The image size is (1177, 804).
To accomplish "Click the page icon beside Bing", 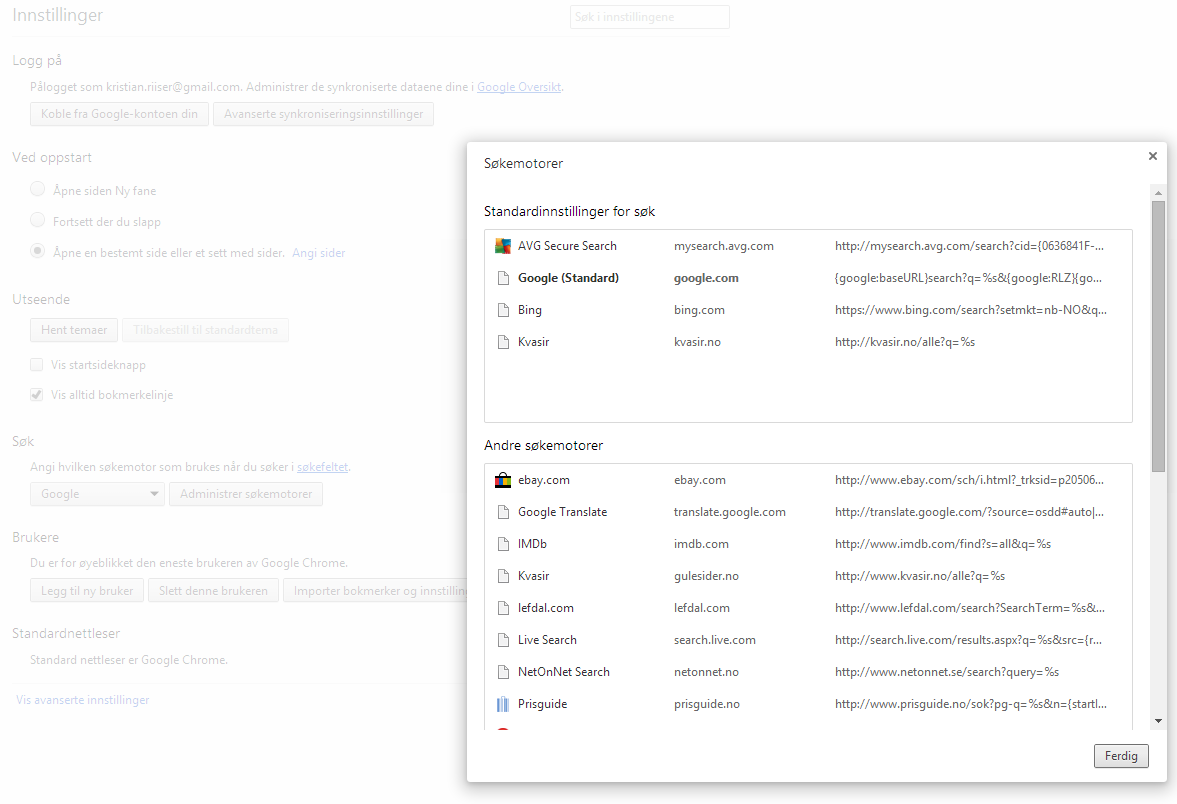I will pyautogui.click(x=503, y=310).
